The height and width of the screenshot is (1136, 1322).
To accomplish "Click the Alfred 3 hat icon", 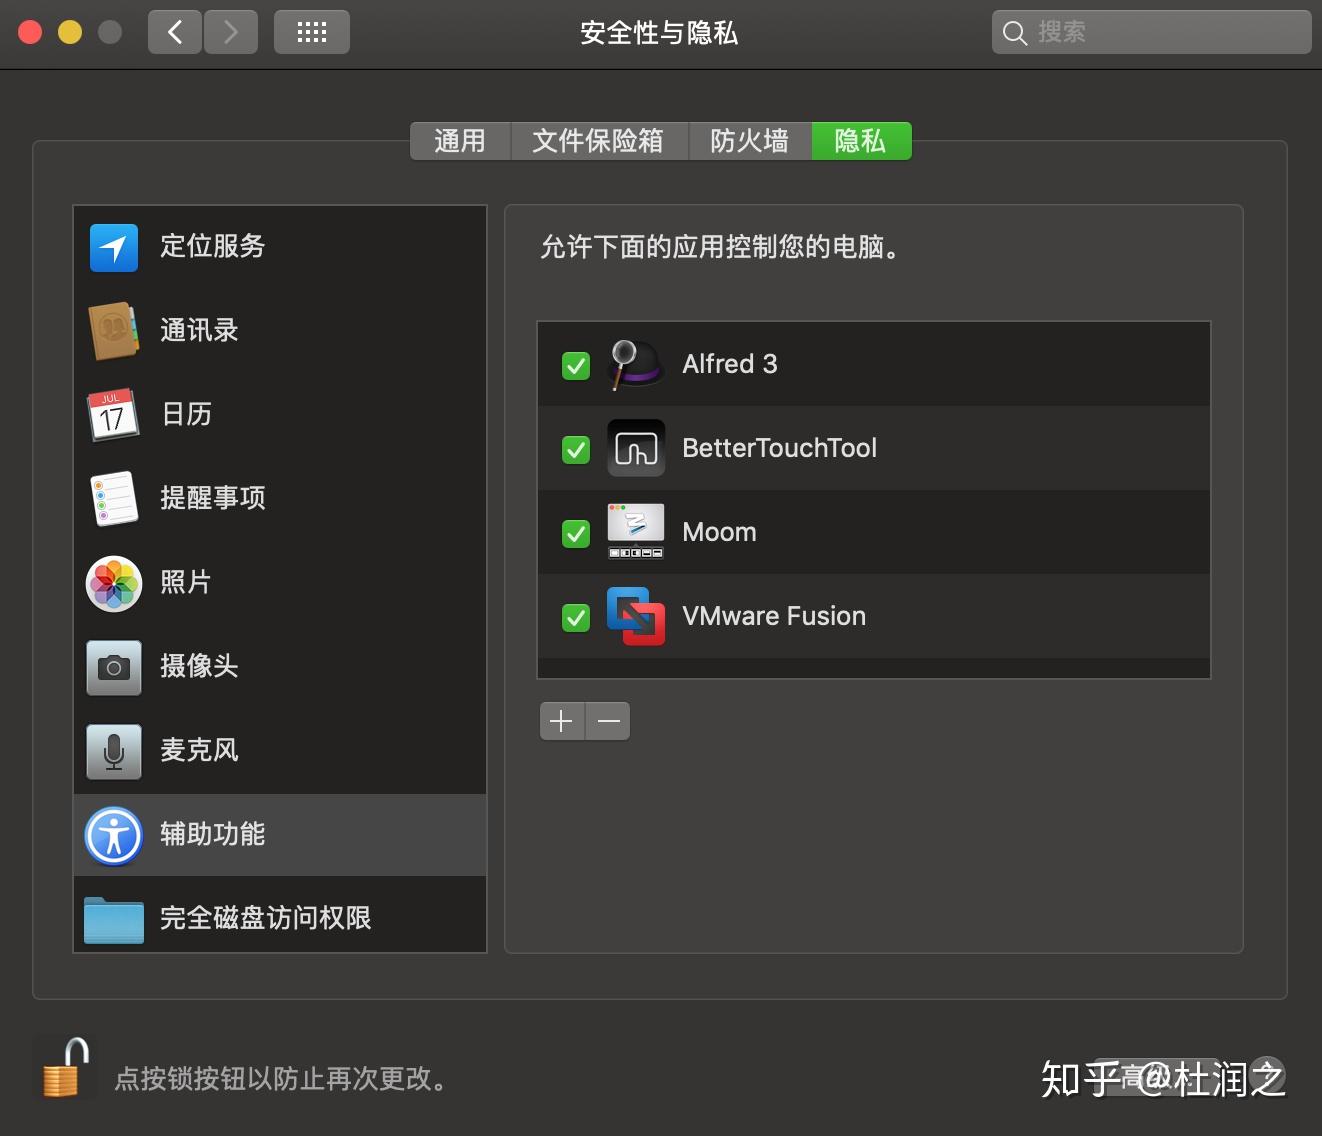I will pyautogui.click(x=635, y=364).
